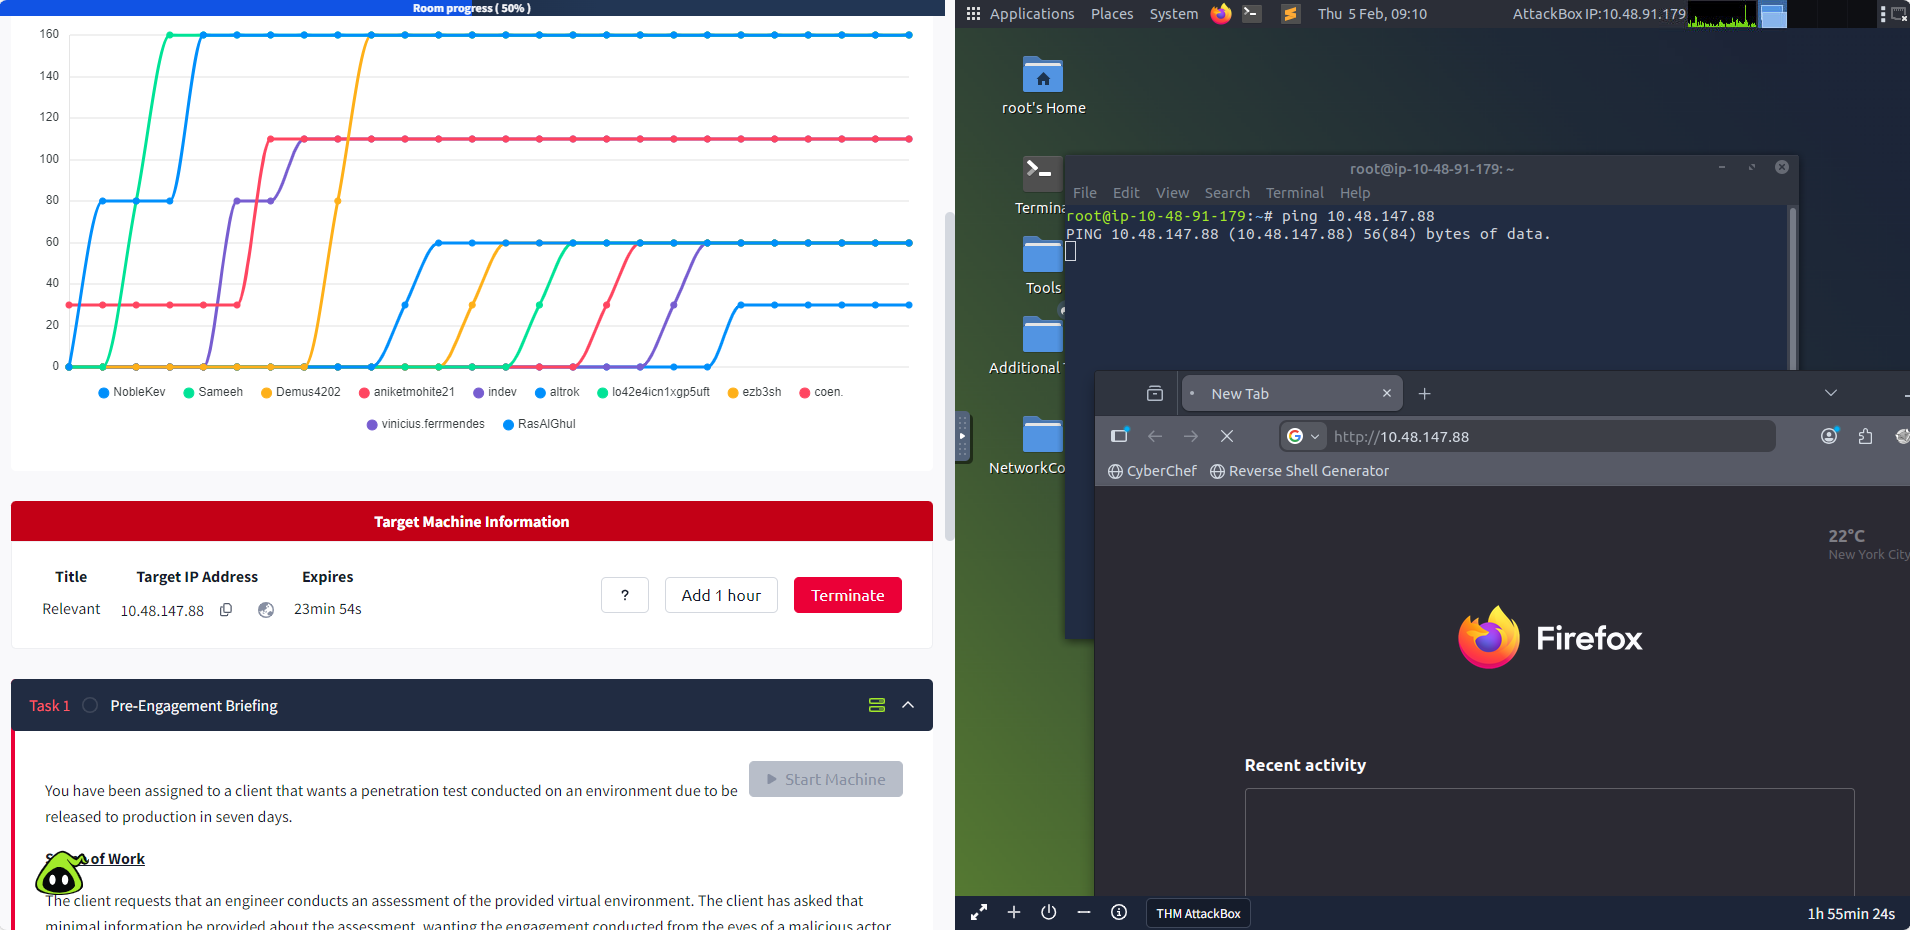Open root's Home folder icon
Screen dimensions: 1910x930
(x=1042, y=76)
